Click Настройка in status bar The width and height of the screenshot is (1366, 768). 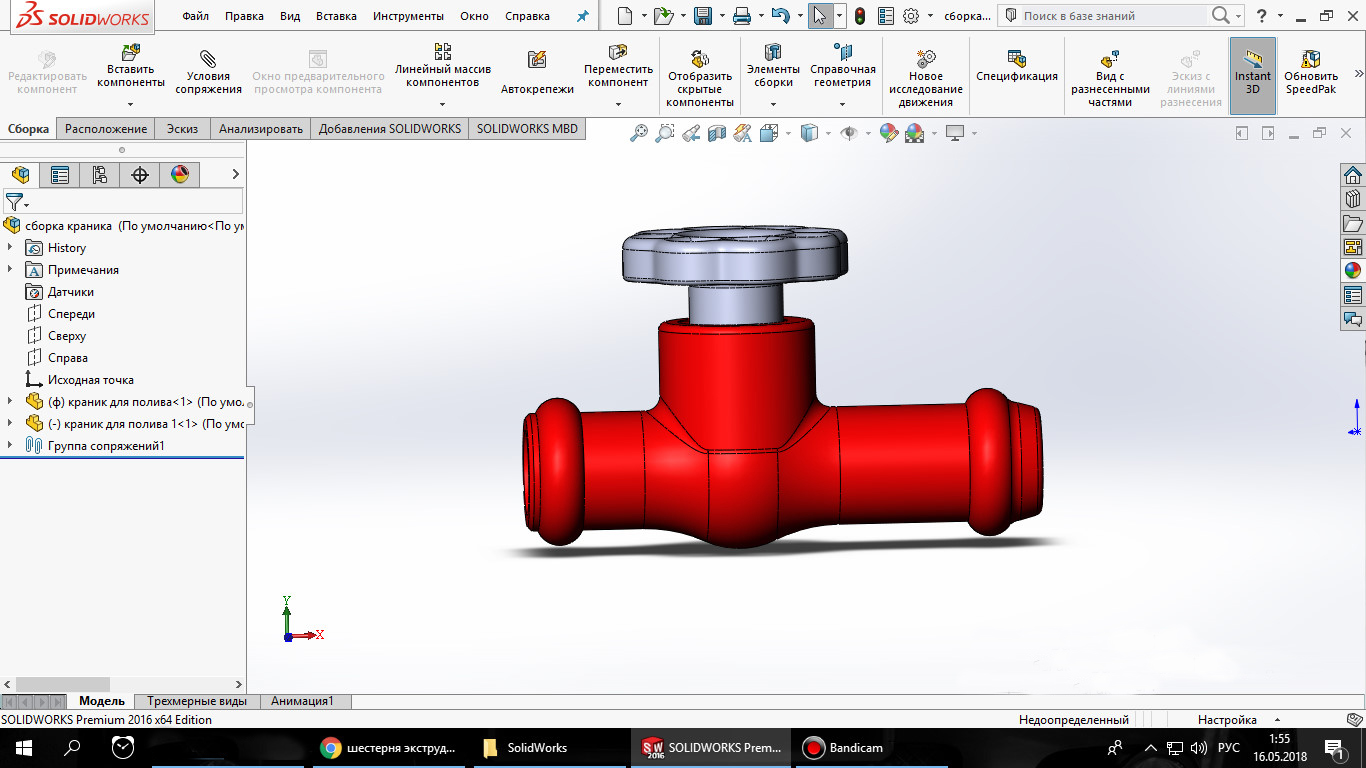tap(1227, 719)
